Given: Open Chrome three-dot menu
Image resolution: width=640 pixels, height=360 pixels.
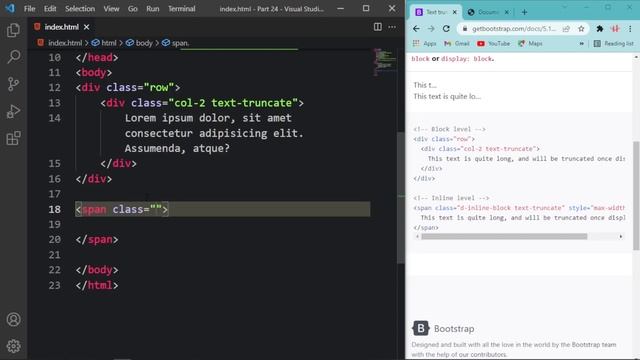Looking at the screenshot, I should (630, 29).
